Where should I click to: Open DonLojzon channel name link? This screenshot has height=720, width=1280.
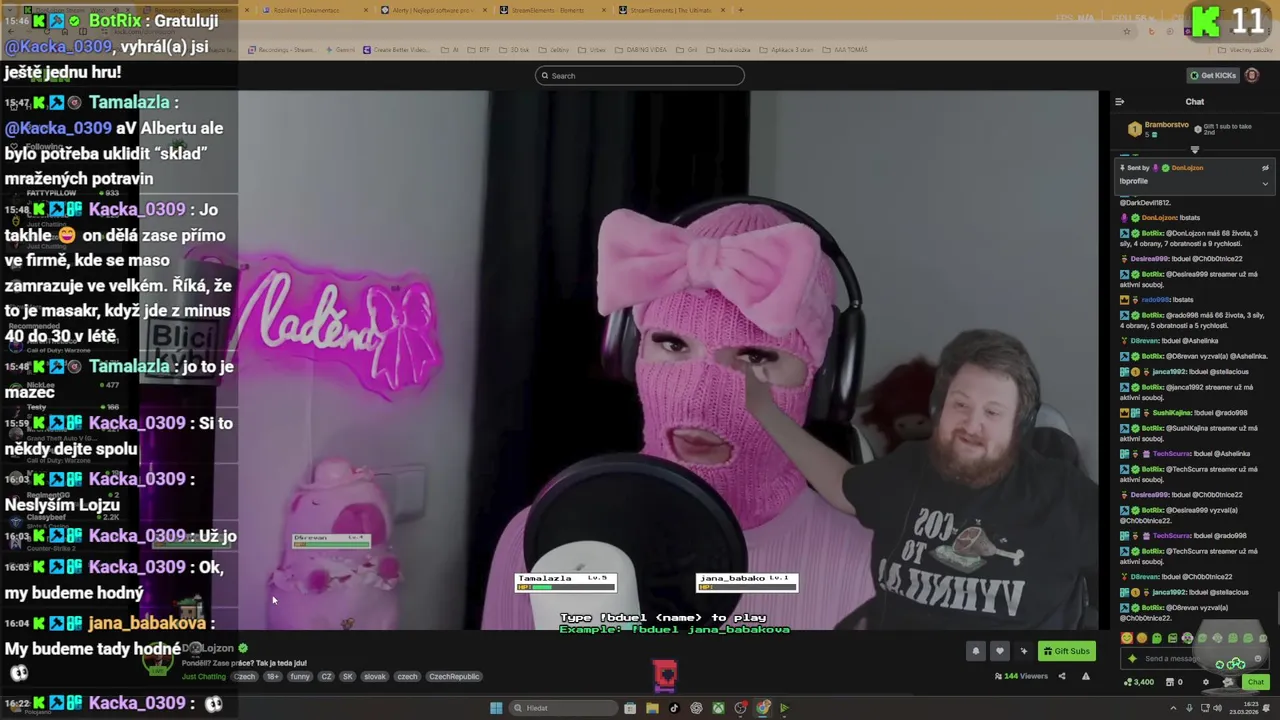pos(208,649)
